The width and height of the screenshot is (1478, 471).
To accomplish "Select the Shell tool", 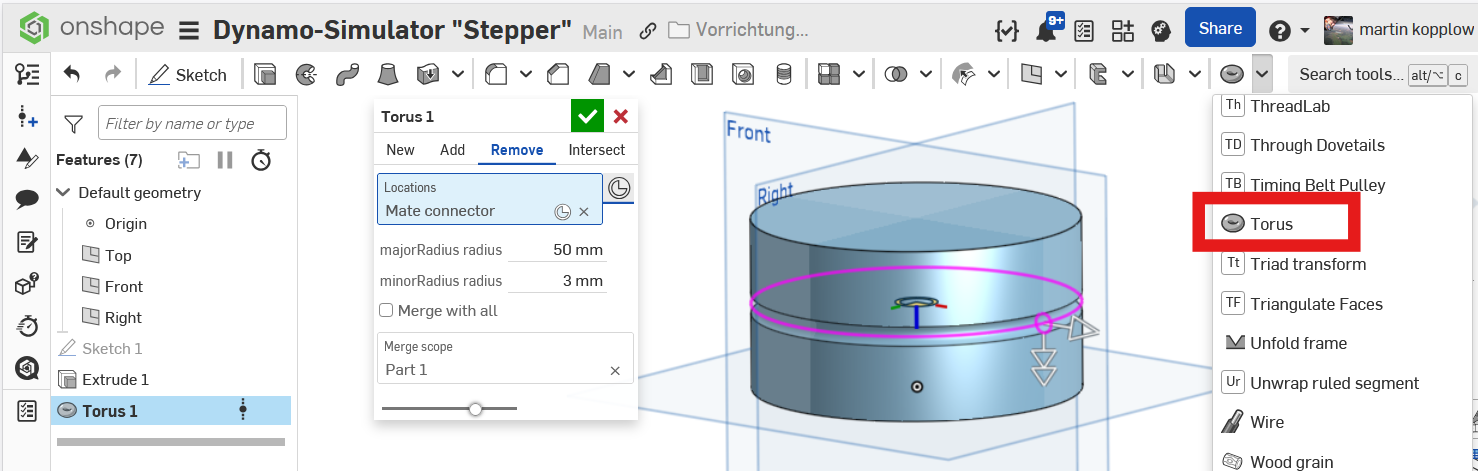I will (x=702, y=74).
